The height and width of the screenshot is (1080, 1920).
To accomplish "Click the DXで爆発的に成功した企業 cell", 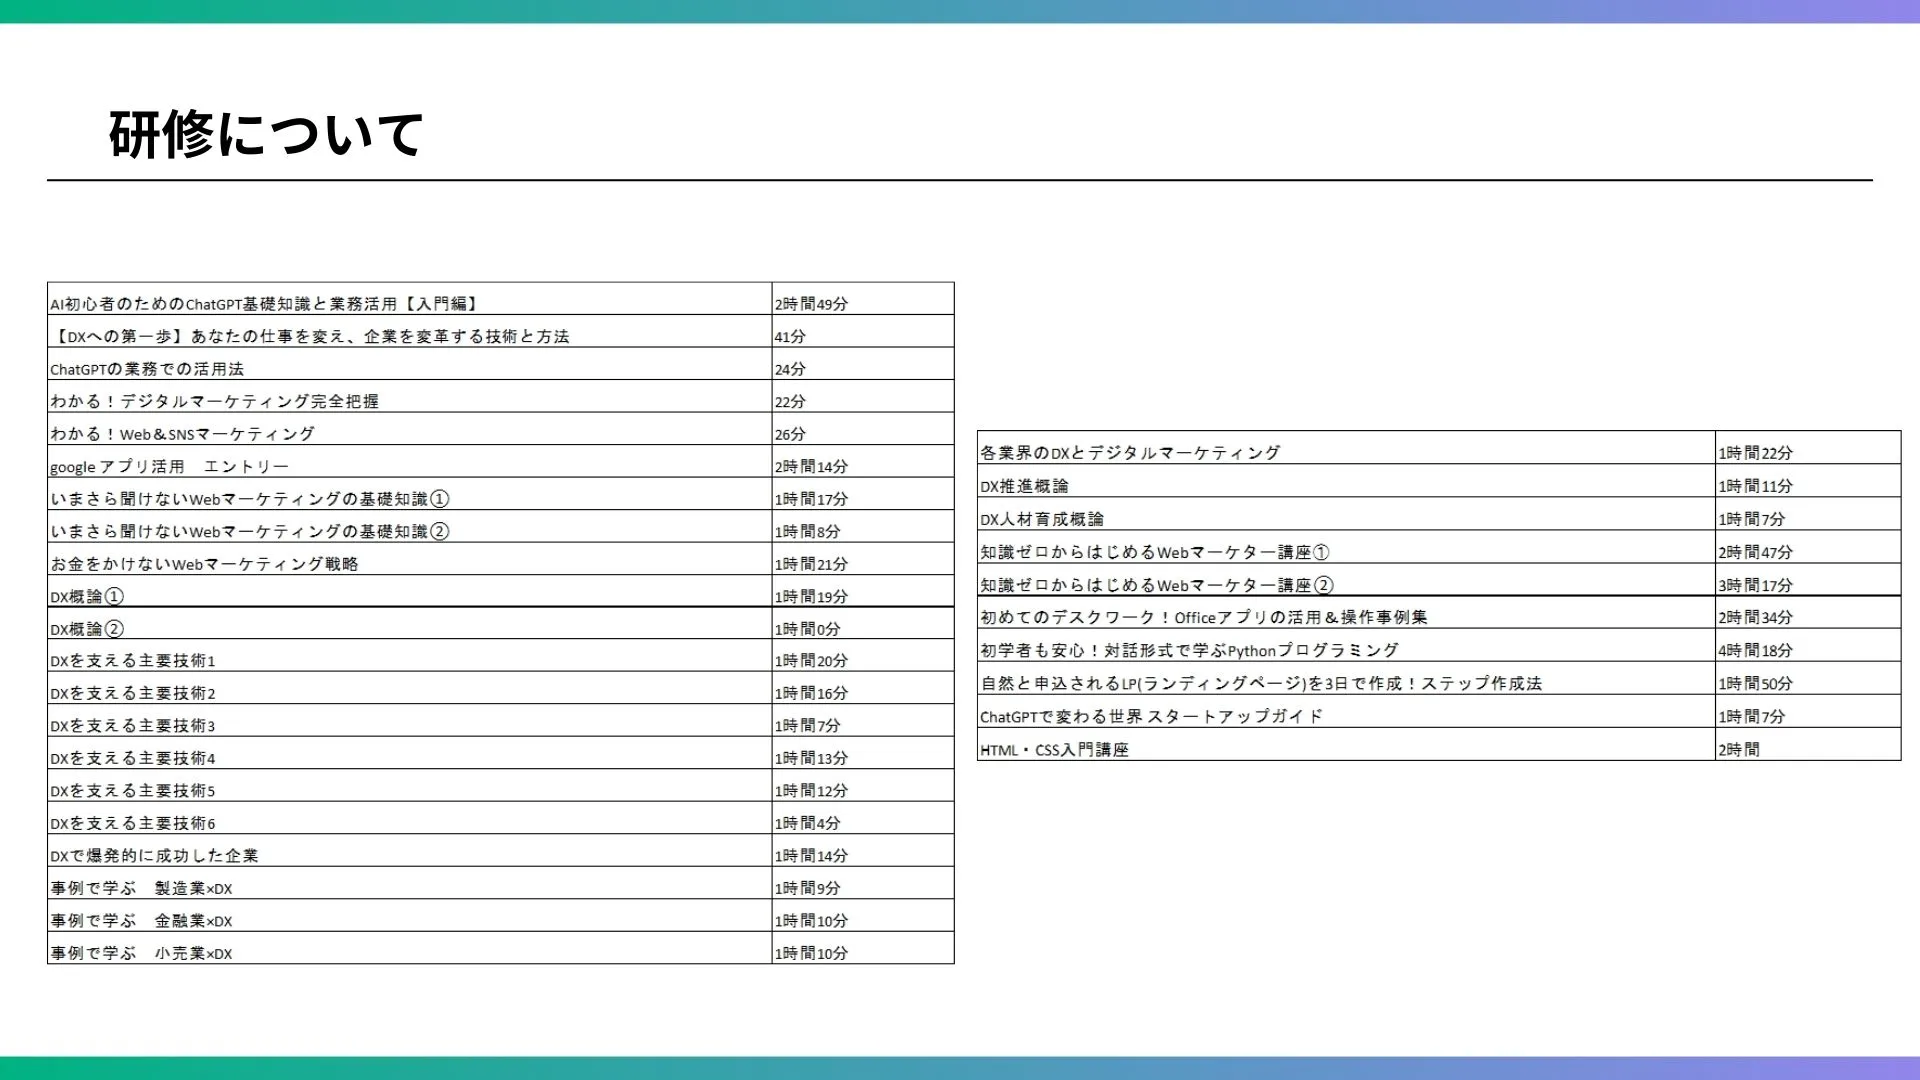I will [x=155, y=856].
